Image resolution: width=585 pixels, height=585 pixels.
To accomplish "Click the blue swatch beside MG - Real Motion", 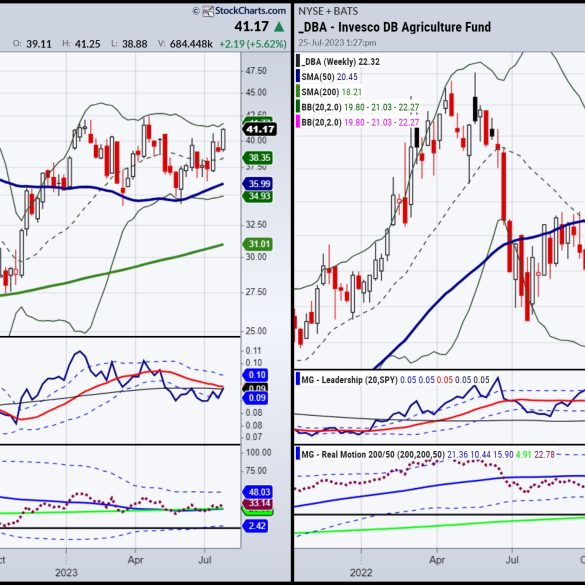I will (298, 454).
